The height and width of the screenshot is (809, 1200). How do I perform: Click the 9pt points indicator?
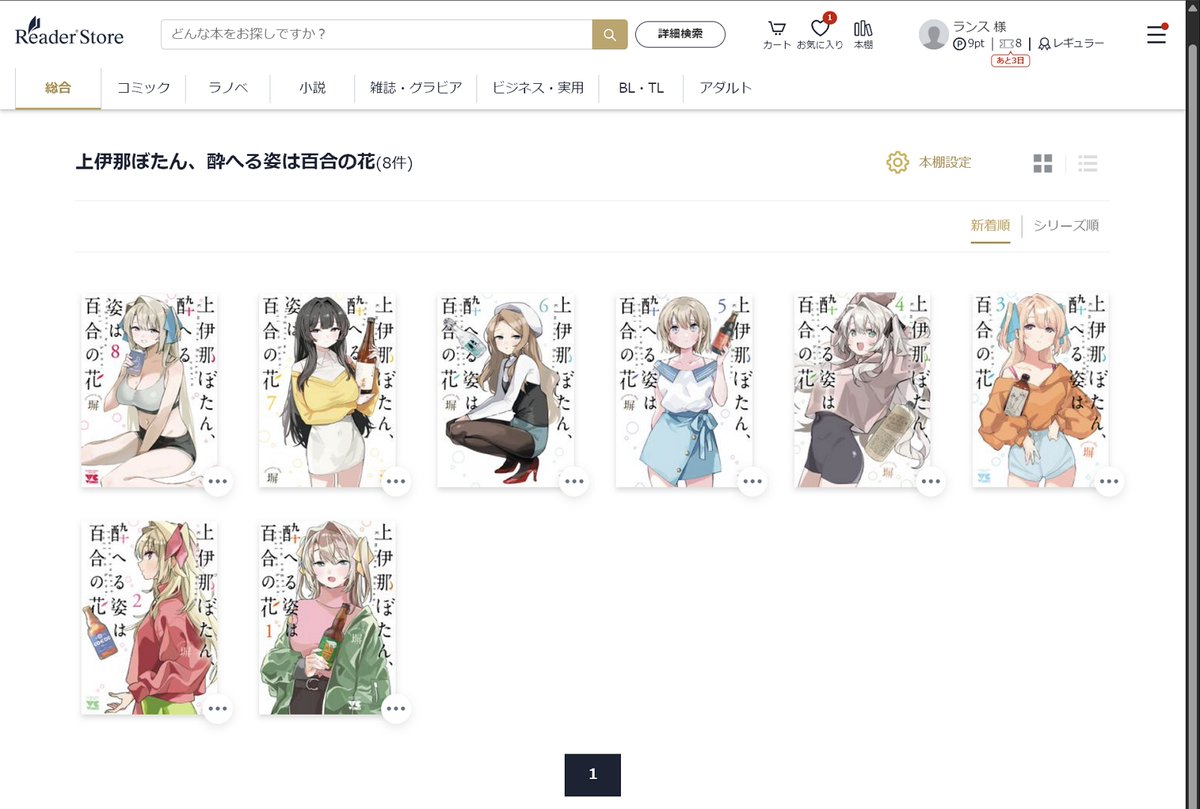pos(969,44)
